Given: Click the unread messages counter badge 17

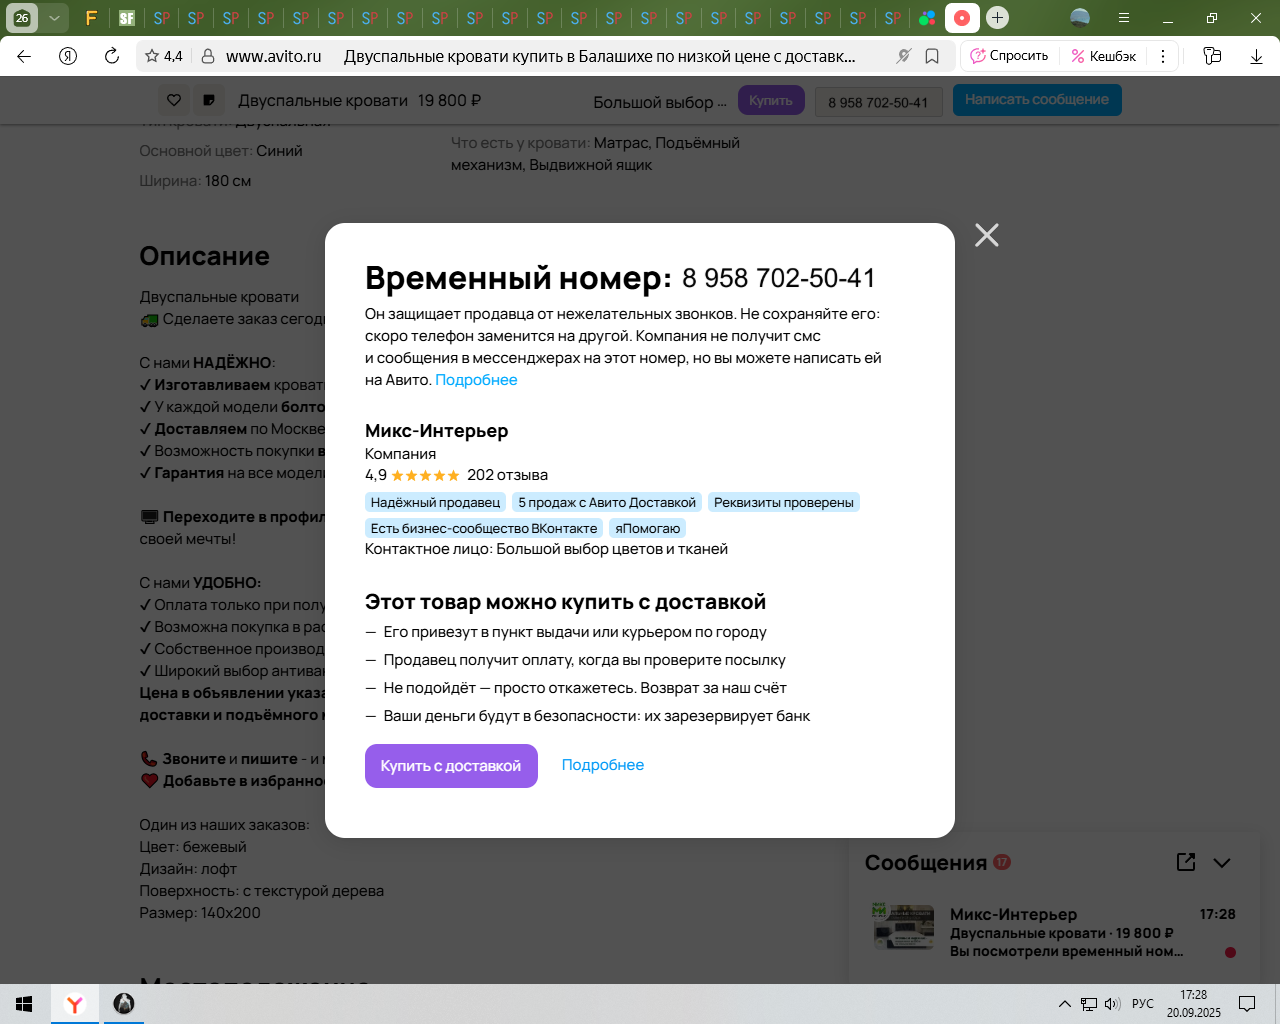Looking at the screenshot, I should click(1002, 861).
